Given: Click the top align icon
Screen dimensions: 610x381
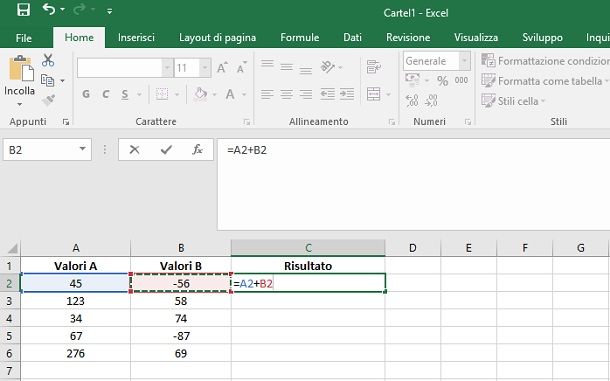Looking at the screenshot, I should click(267, 64).
